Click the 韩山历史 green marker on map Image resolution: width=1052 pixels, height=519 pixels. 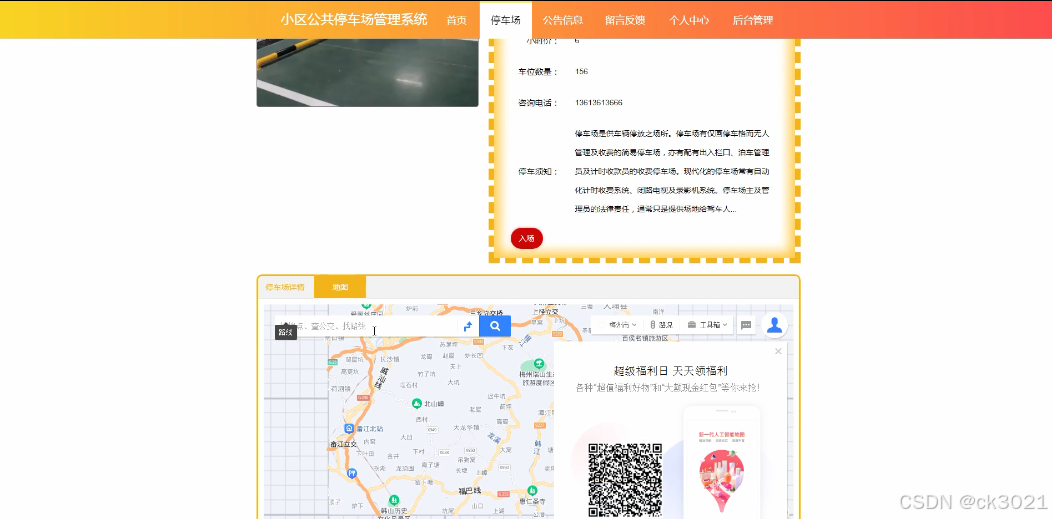click(394, 500)
